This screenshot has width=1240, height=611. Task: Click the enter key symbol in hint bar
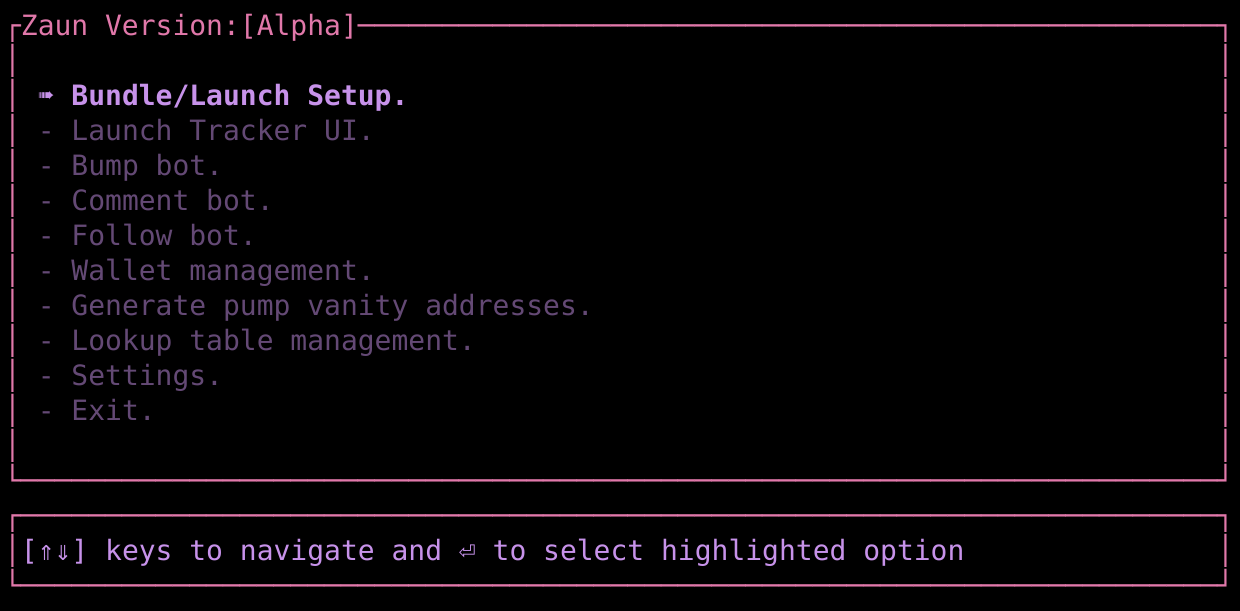(467, 551)
